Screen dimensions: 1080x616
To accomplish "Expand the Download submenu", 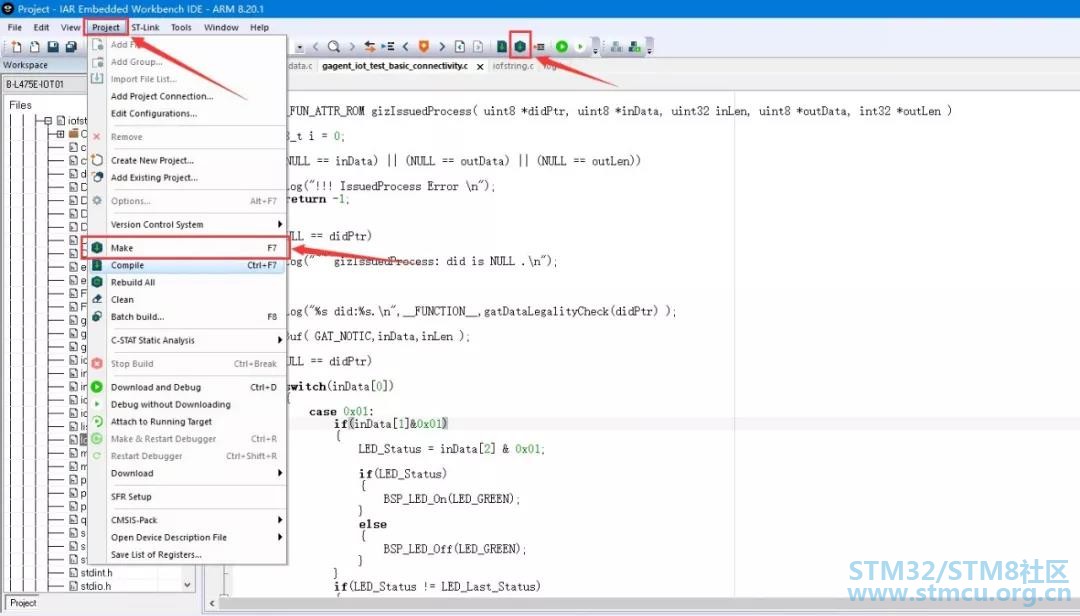I will click(187, 473).
